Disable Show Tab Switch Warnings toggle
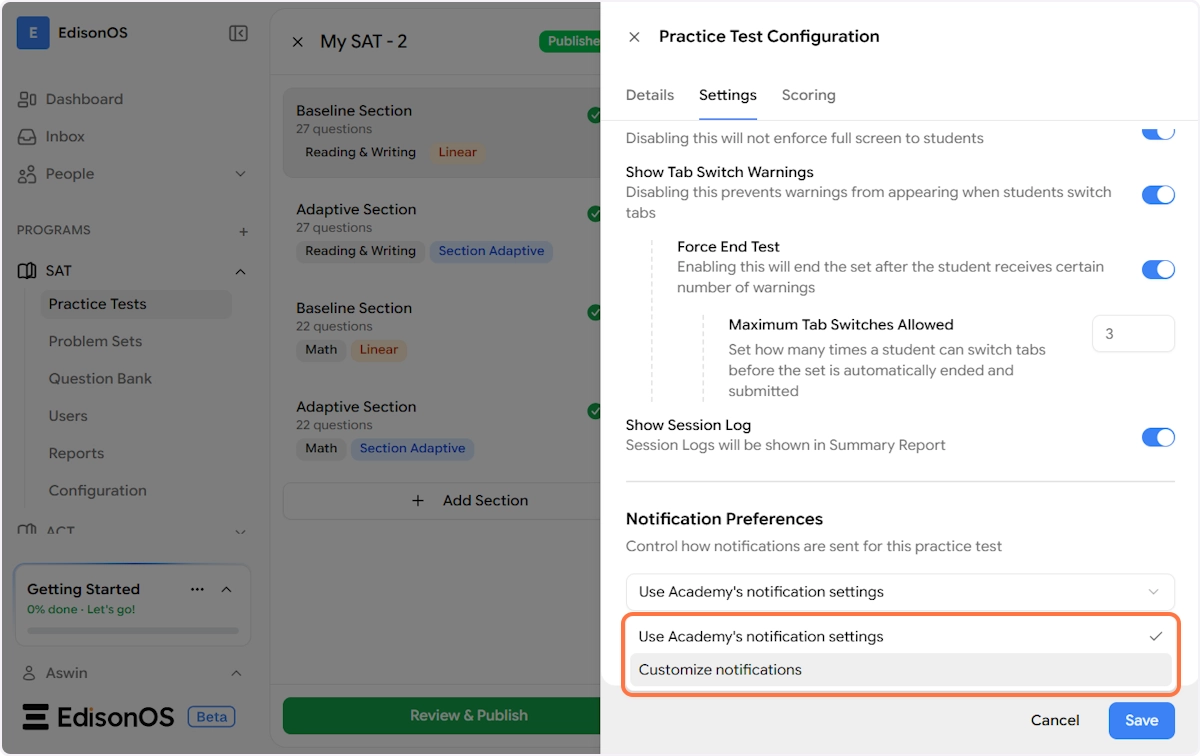The width and height of the screenshot is (1200, 756). [1158, 195]
